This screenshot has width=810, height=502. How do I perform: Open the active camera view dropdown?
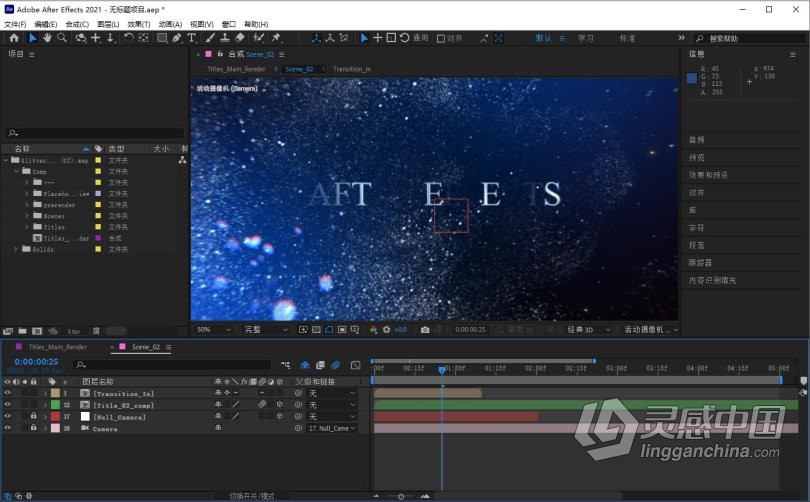[650, 330]
